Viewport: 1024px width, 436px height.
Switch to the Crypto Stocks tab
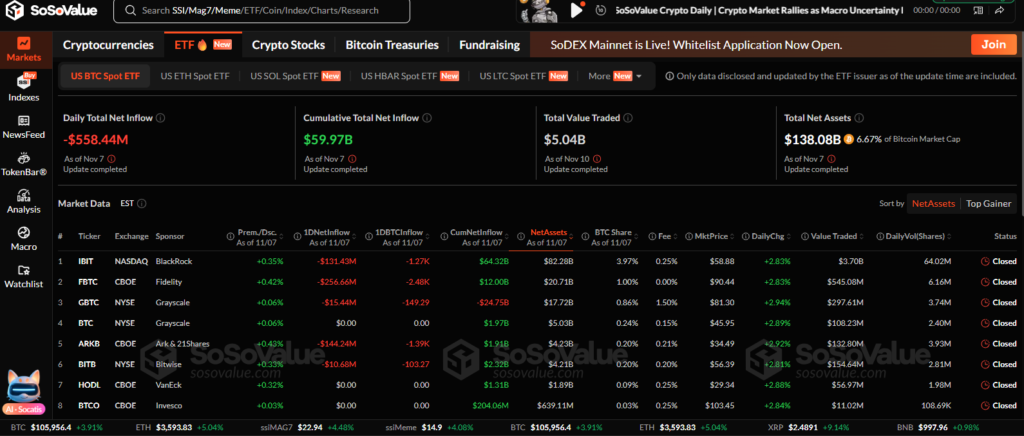click(287, 45)
